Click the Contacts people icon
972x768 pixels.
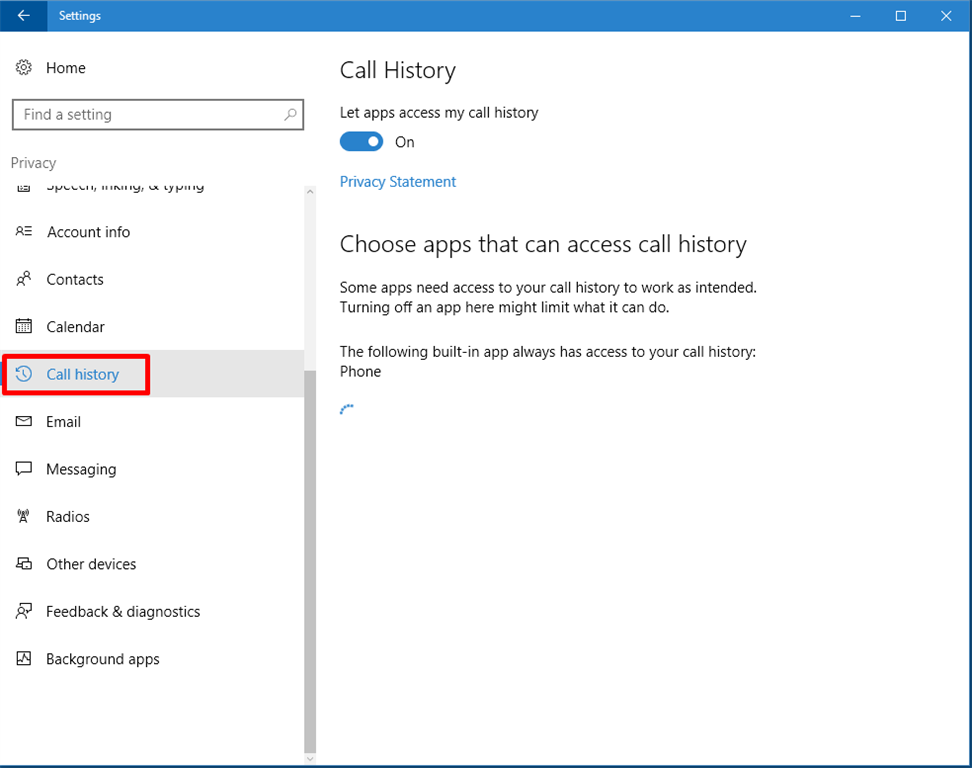(24, 280)
